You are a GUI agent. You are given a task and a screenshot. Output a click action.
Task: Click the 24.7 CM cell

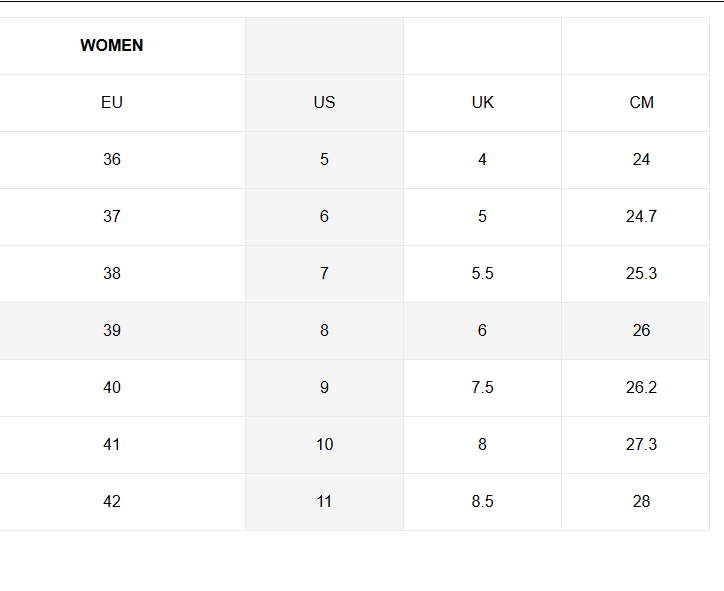pos(641,216)
